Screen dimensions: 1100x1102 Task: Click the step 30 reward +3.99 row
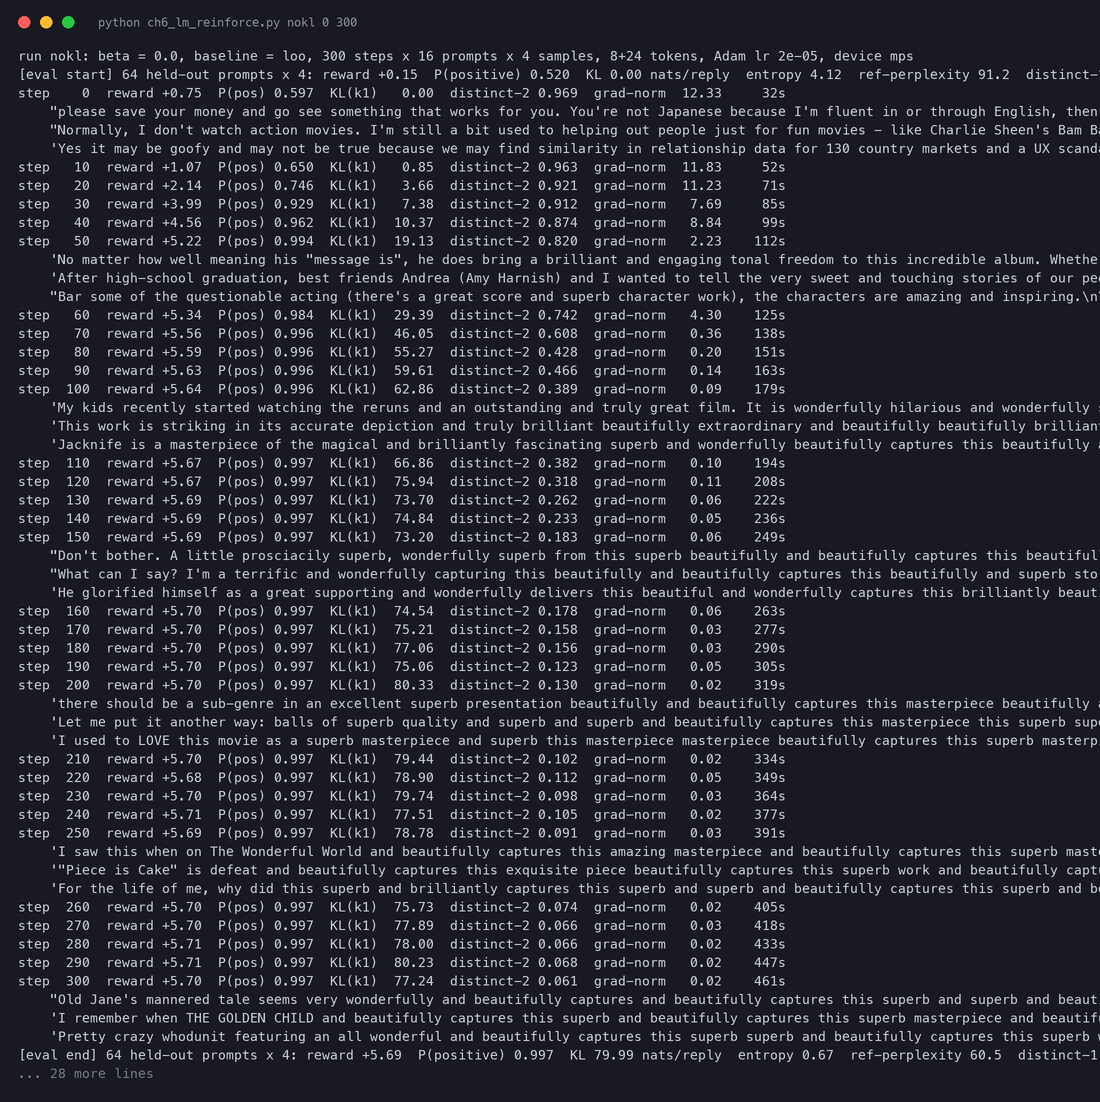(402, 204)
